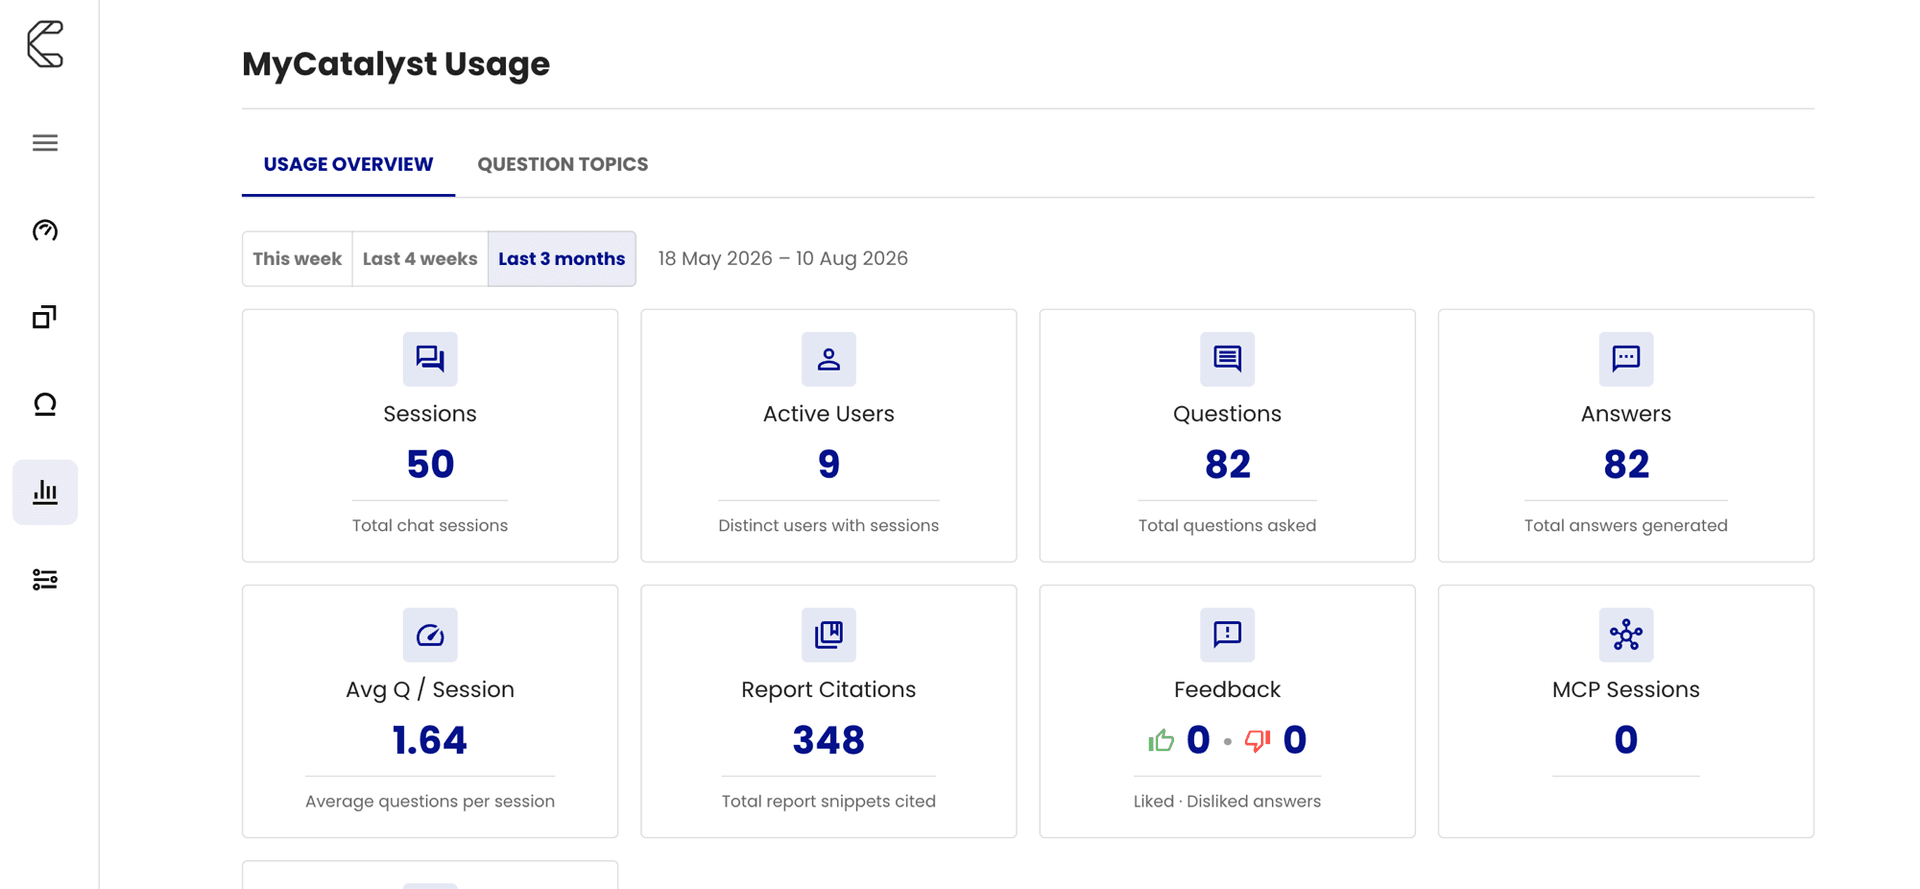Viewport: 1920px width, 889px height.
Task: Open the speedometer dashboard sidebar icon
Action: pos(45,231)
